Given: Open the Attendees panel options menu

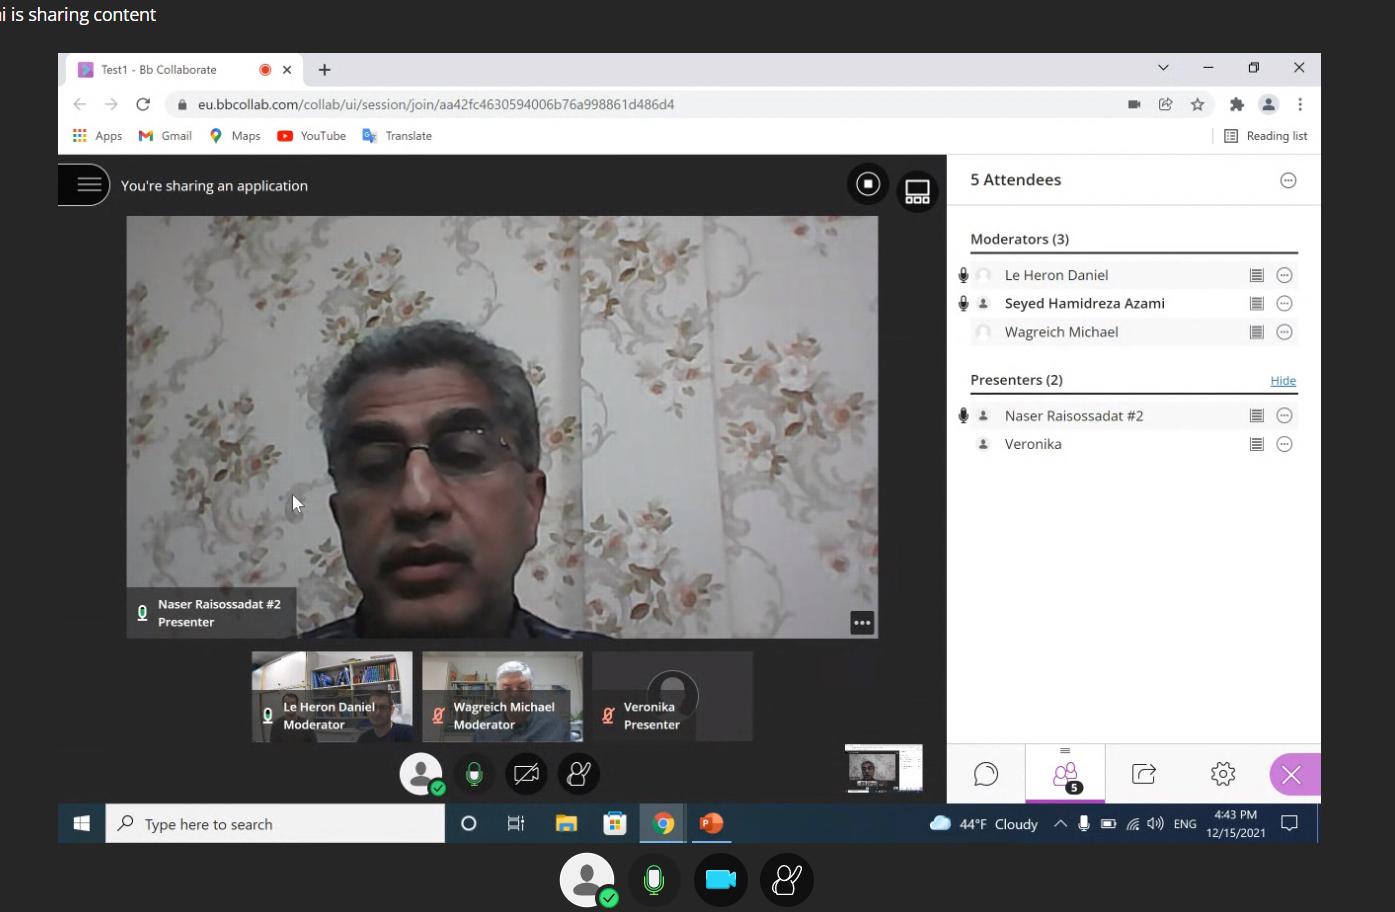Looking at the screenshot, I should point(1288,181).
